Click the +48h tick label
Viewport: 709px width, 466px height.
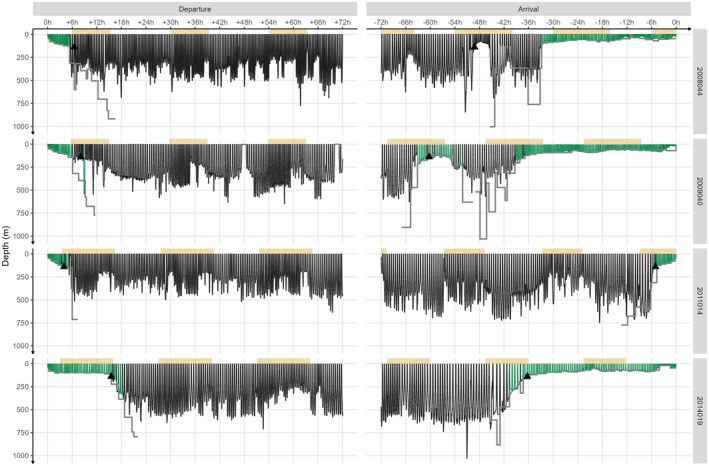[x=245, y=22]
